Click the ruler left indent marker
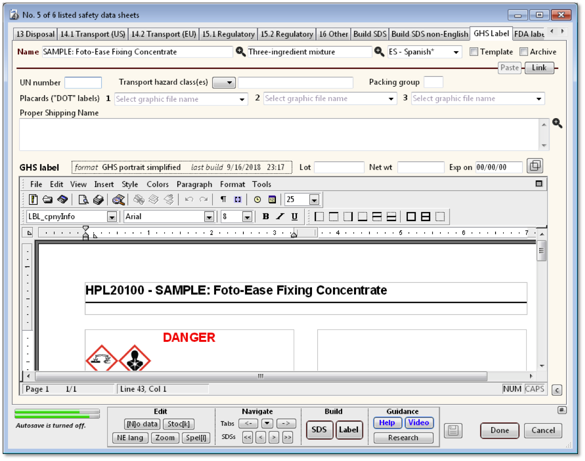Image resolution: width=585 pixels, height=461 pixels. (x=85, y=236)
